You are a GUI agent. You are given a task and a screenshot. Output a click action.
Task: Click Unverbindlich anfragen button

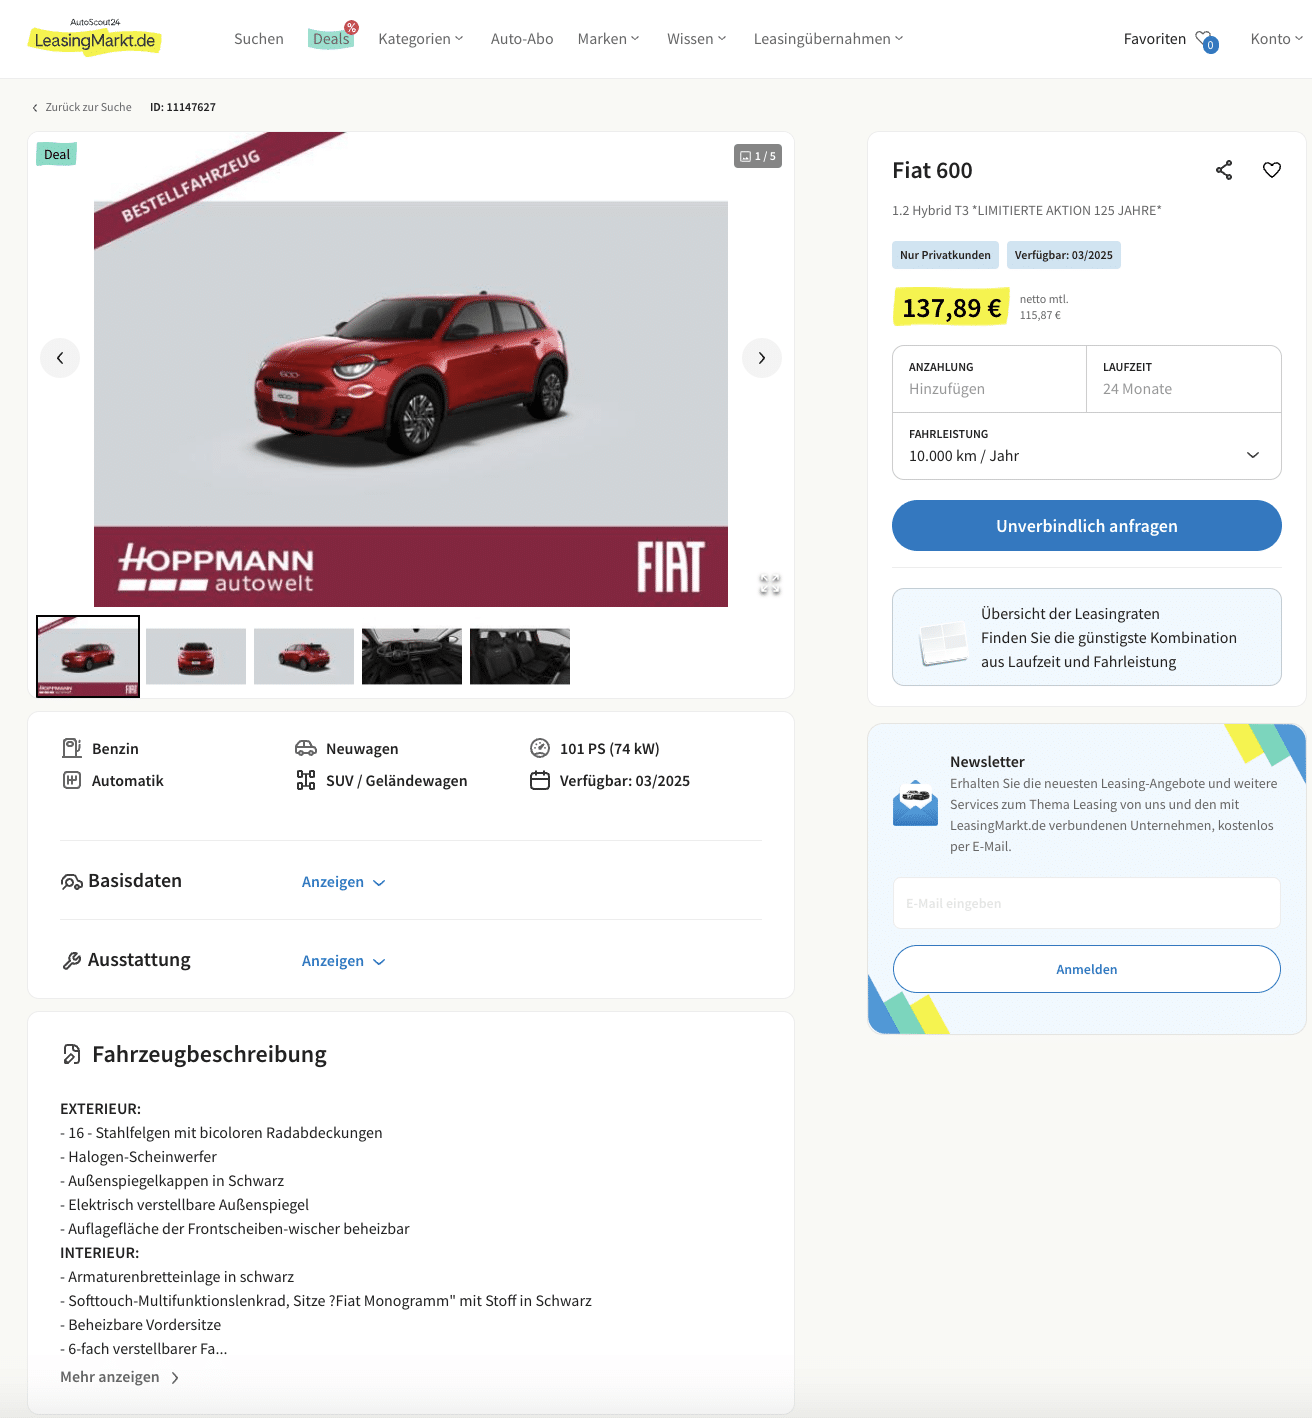[x=1087, y=526]
